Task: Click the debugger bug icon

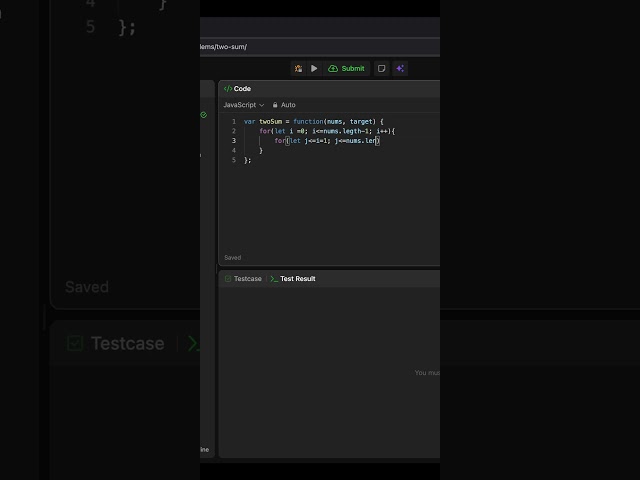Action: 298,69
